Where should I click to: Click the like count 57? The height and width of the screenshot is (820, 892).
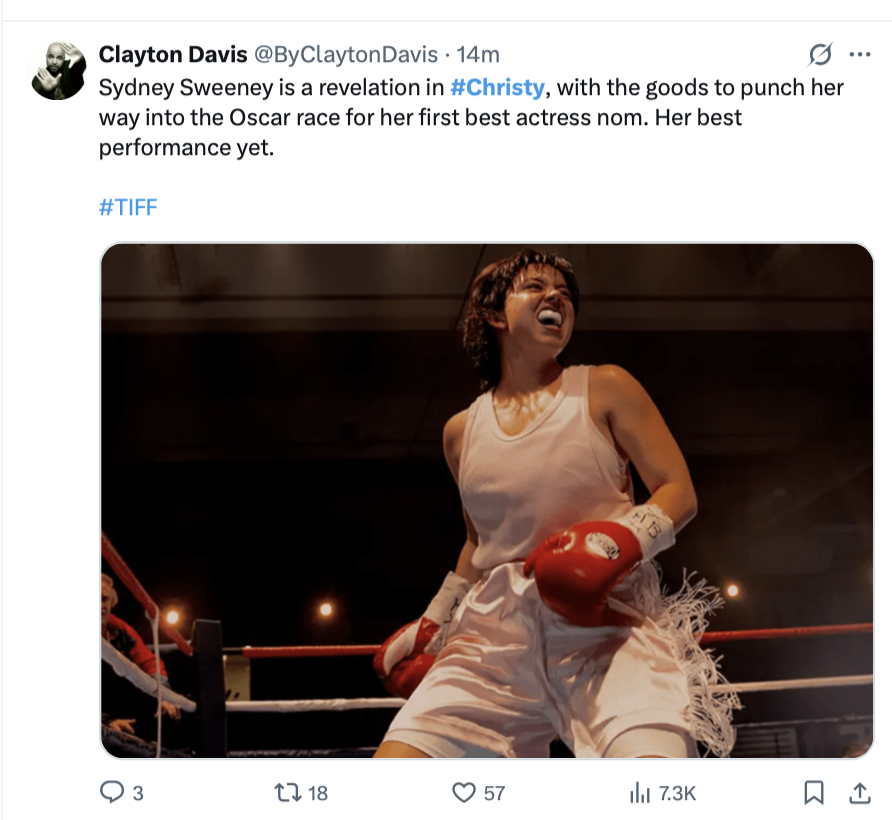point(494,793)
